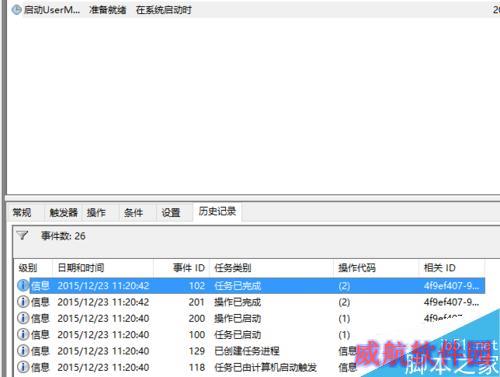Click the date cell in the 任务已由计算机启动触发 row
This screenshot has width=500, height=377.
(x=103, y=367)
